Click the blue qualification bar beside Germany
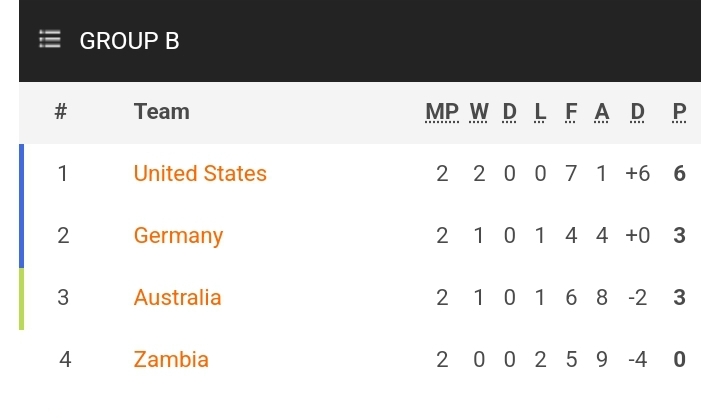Image resolution: width=720 pixels, height=418 pixels. (x=21, y=236)
